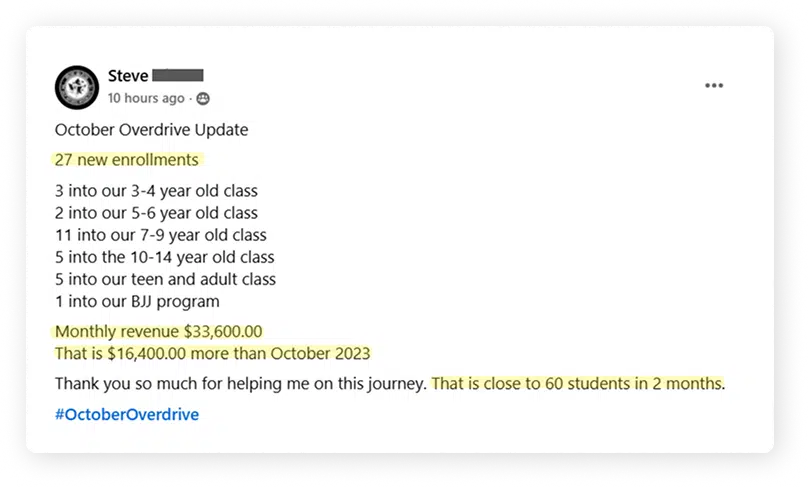Click the yellow highlight behind '27 new enrollments'
Image resolution: width=808 pixels, height=487 pixels.
click(129, 160)
